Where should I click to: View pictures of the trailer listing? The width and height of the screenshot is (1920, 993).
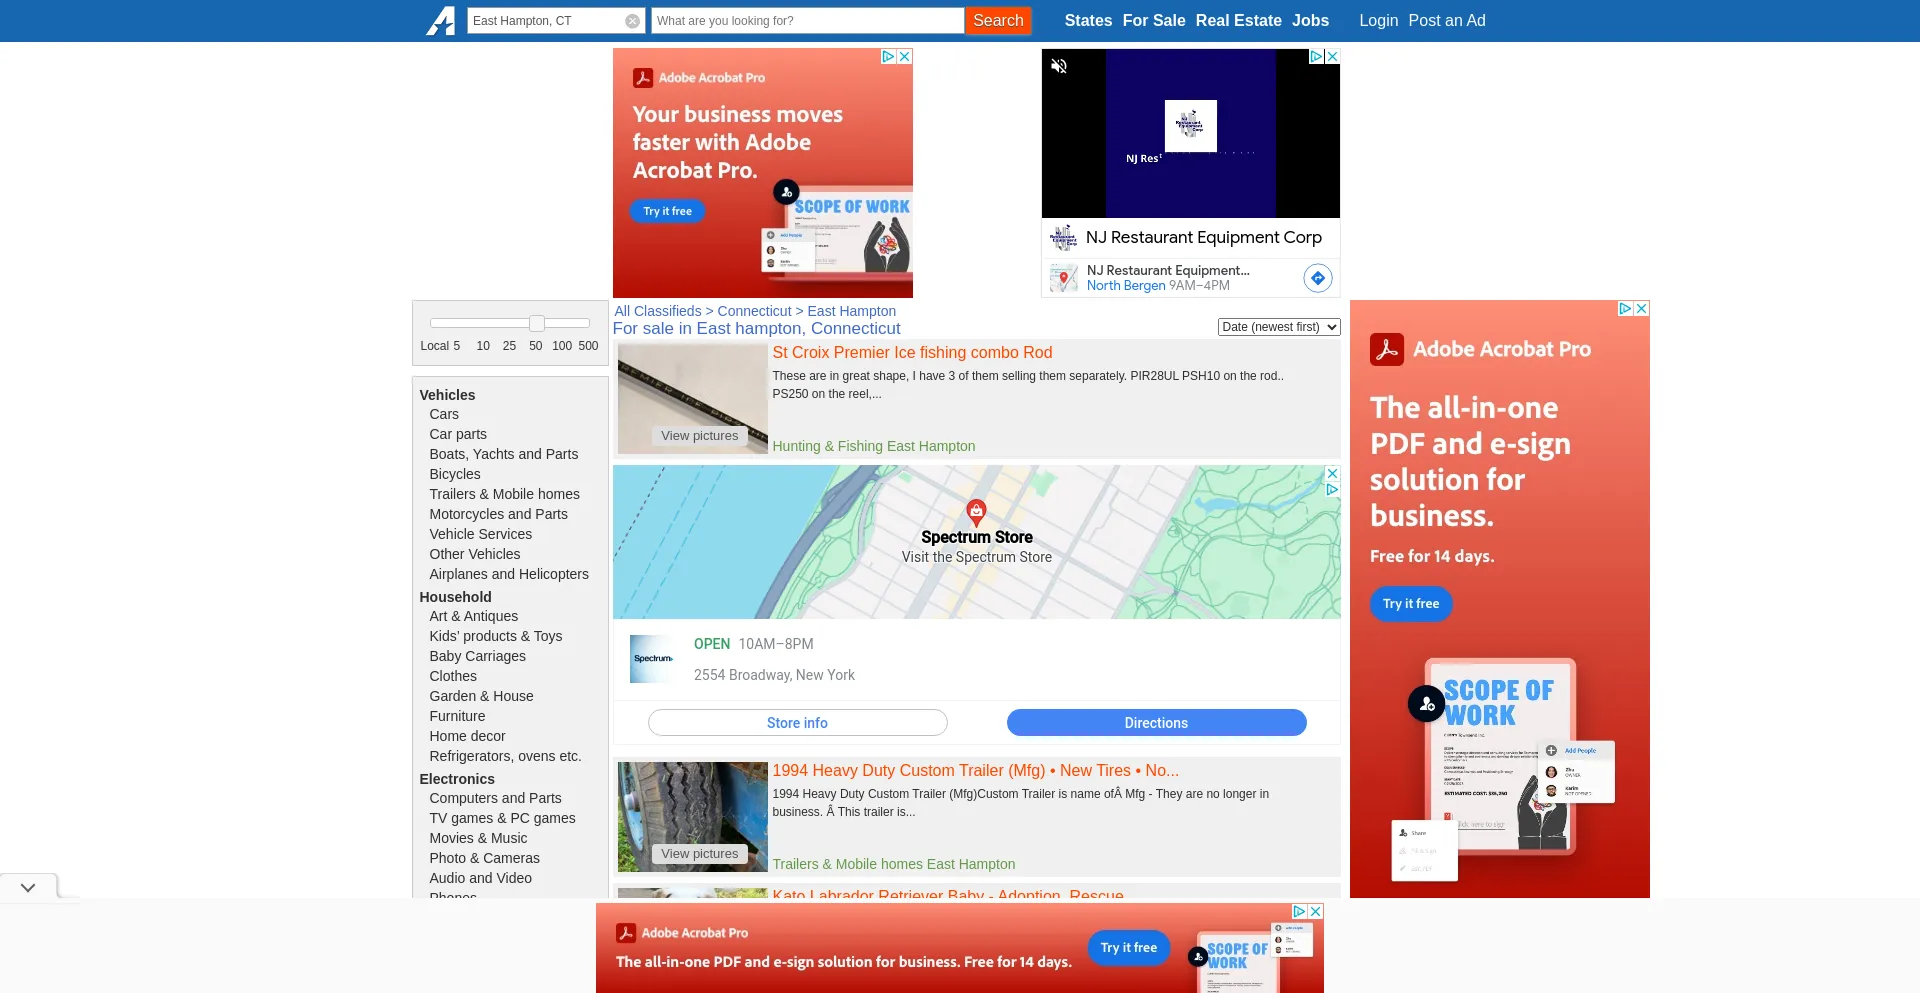699,854
